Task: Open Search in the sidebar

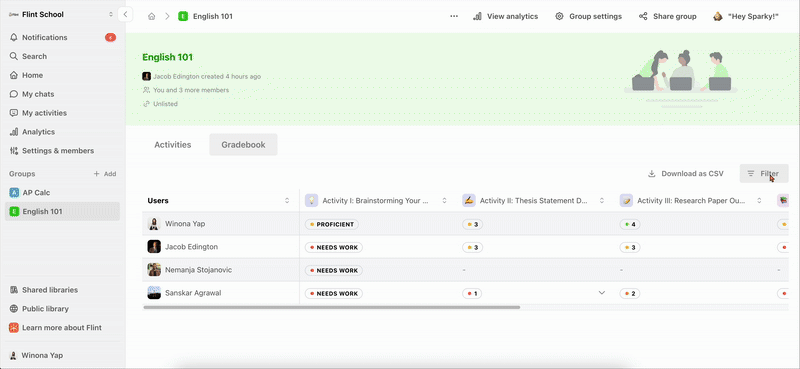Action: [x=62, y=56]
